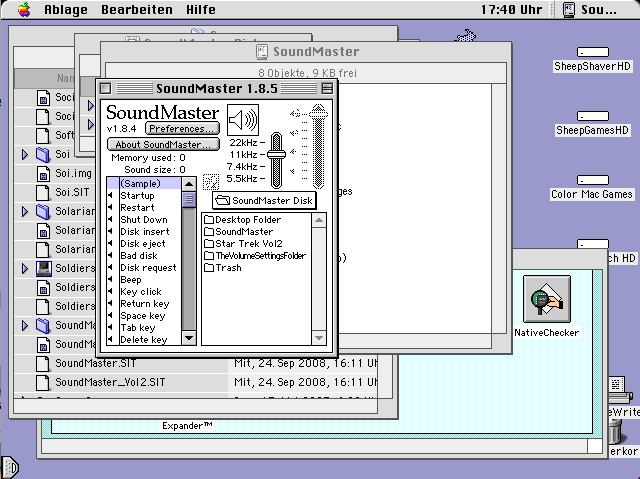The height and width of the screenshot is (479, 640).
Task: Select the SoundMaster folder in the file list
Action: [238, 231]
